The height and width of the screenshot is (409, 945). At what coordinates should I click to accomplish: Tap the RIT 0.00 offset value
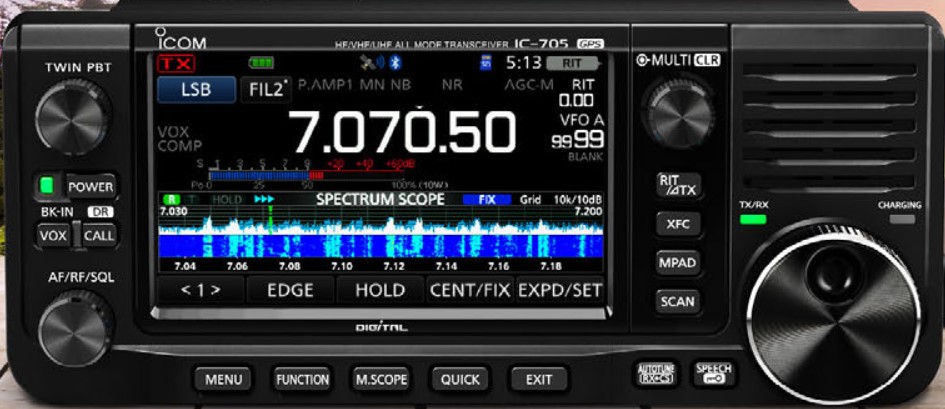point(576,100)
